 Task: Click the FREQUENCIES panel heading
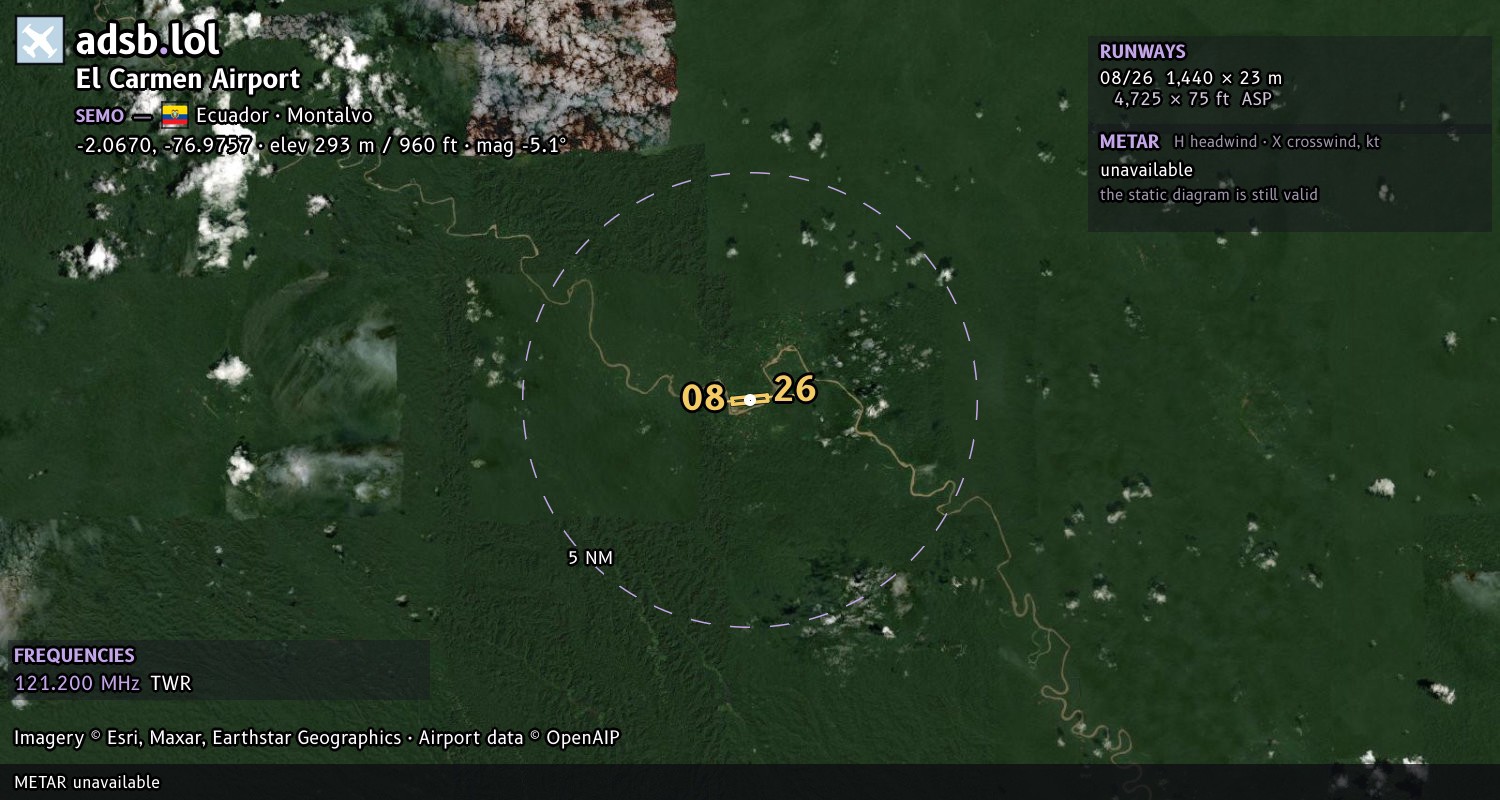pyautogui.click(x=74, y=656)
